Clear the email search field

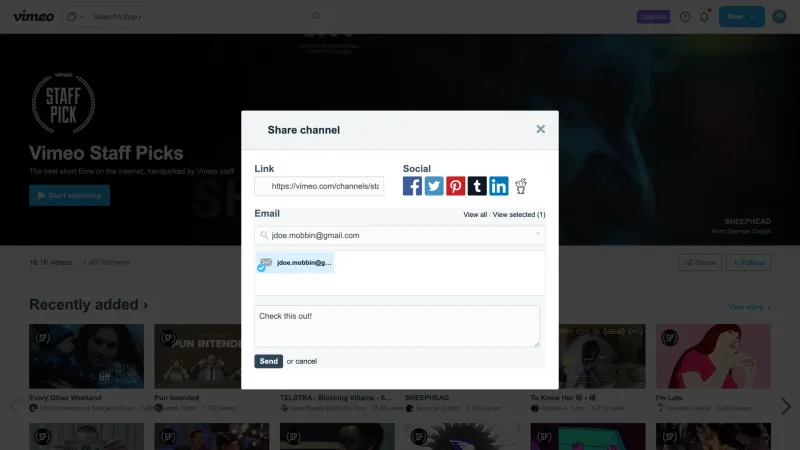pos(538,234)
